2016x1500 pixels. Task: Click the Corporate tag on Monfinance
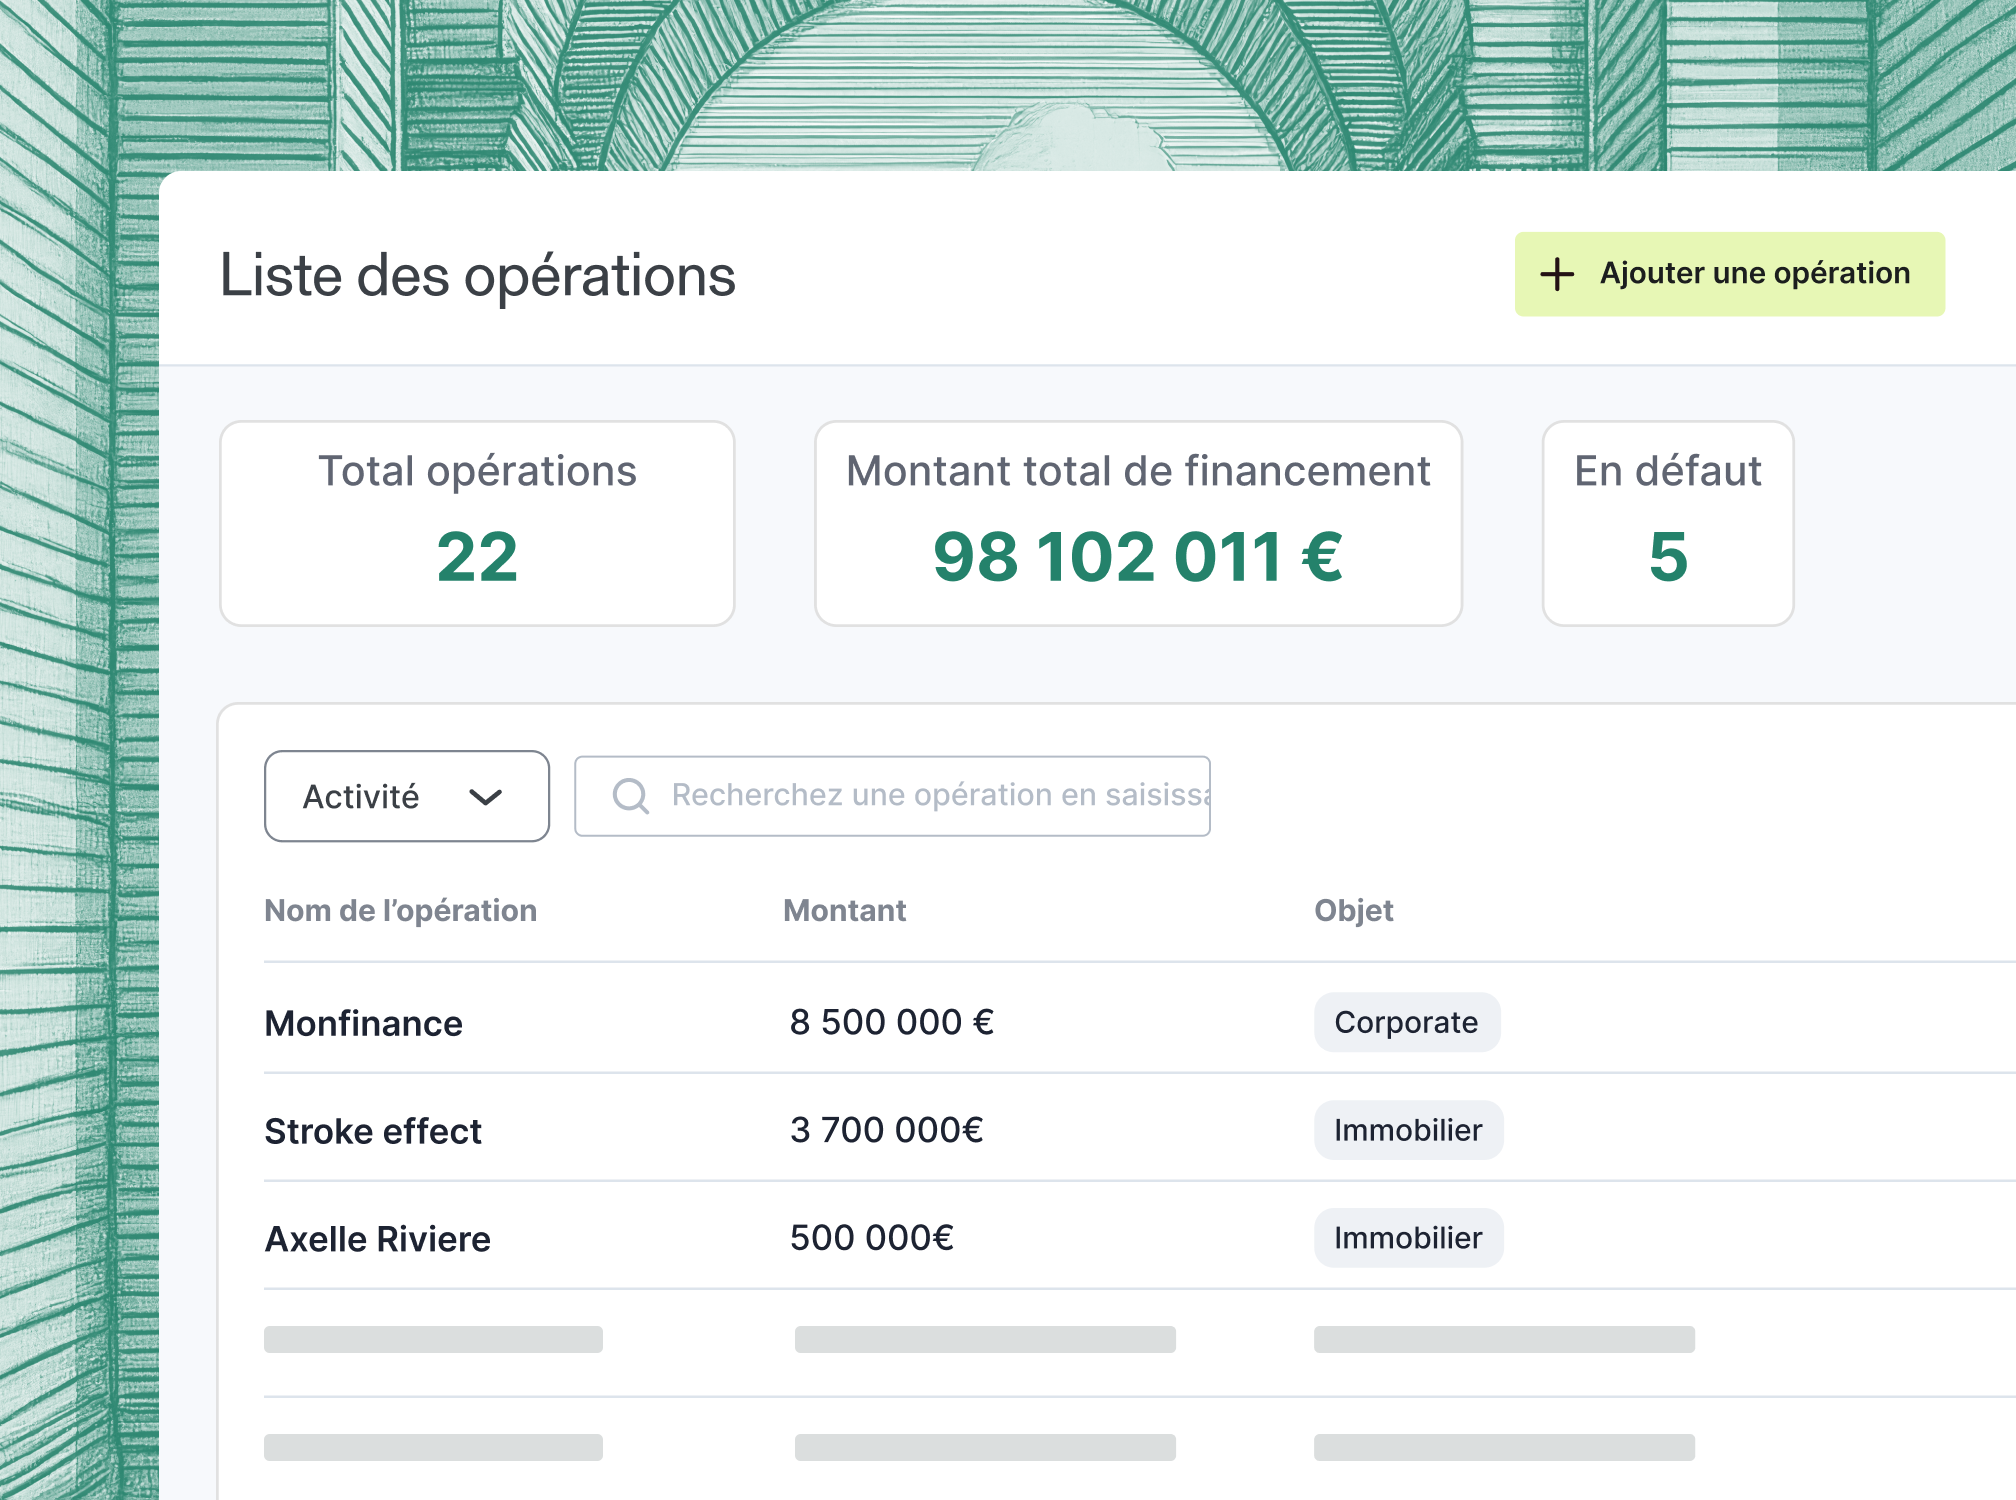click(1406, 1022)
